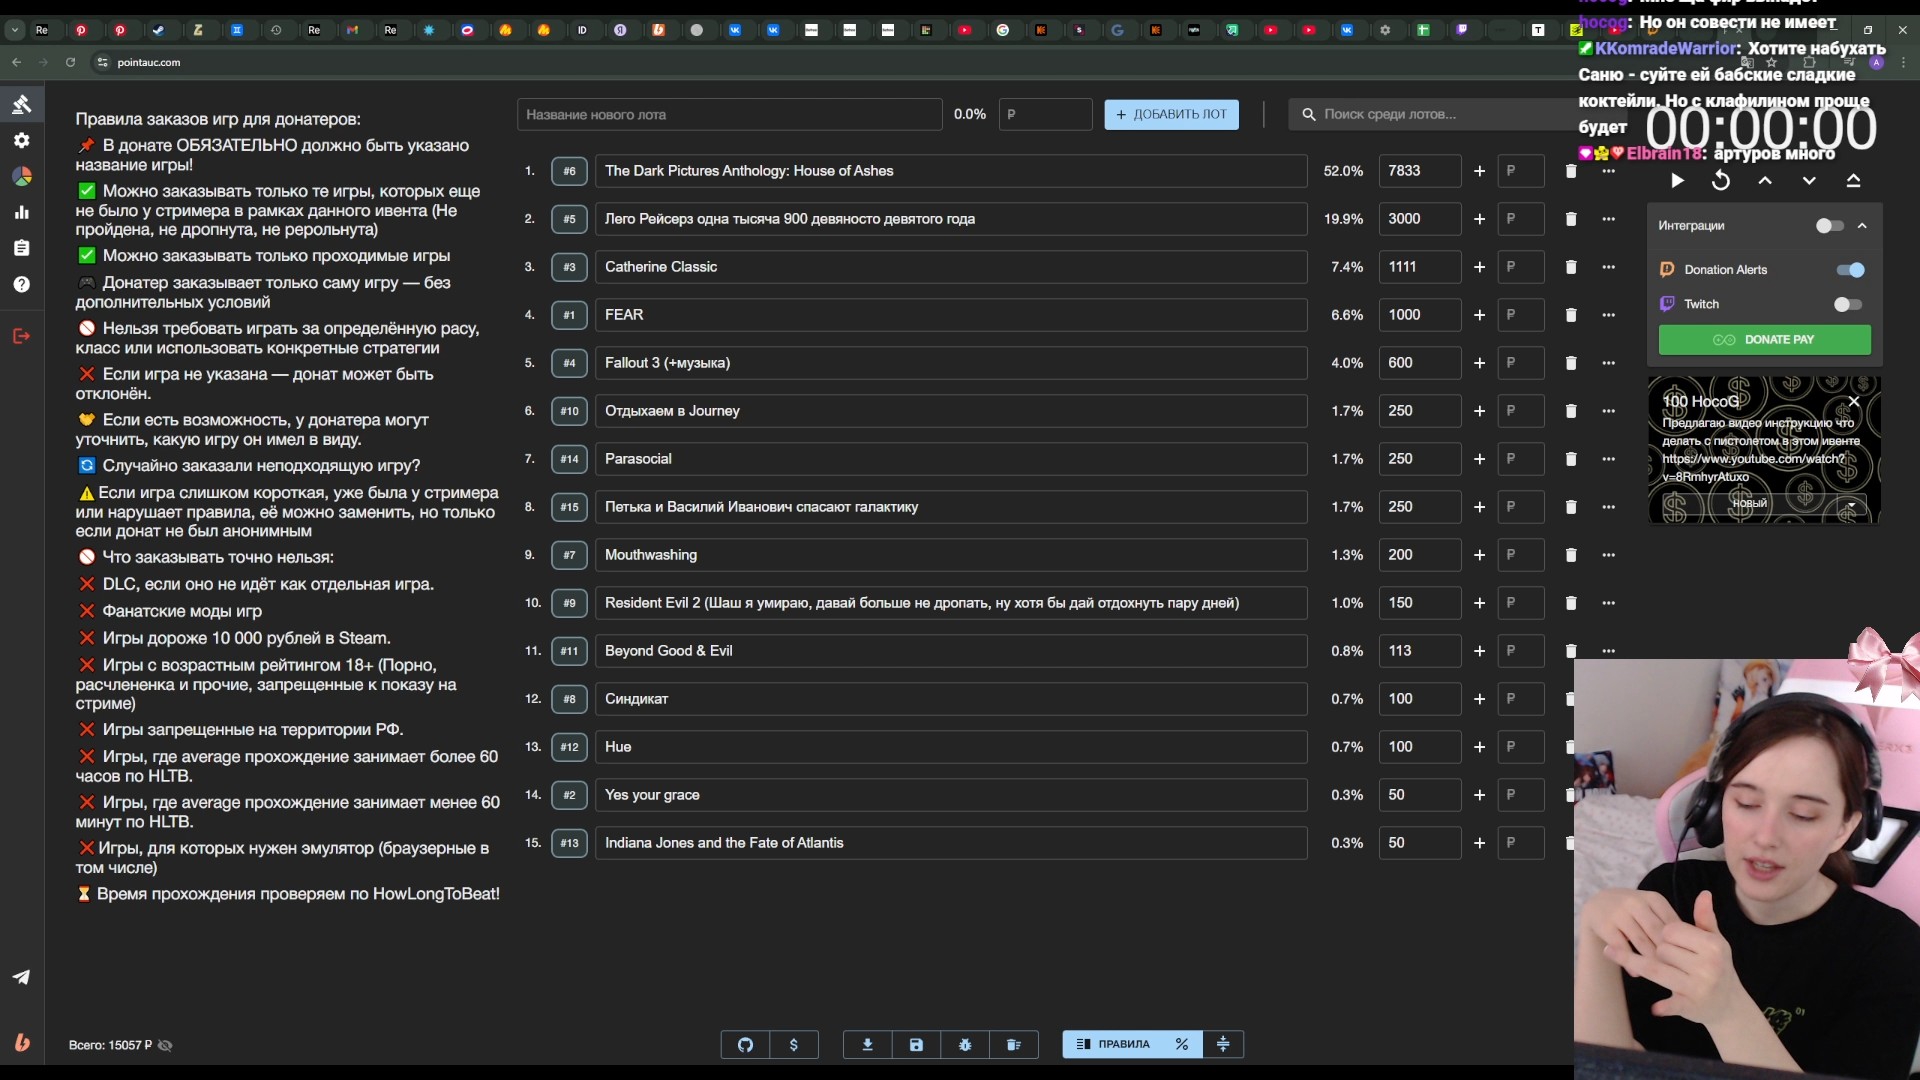Reset the timer with the circular arrow
Viewport: 1920px width, 1080px height.
[x=1721, y=181]
